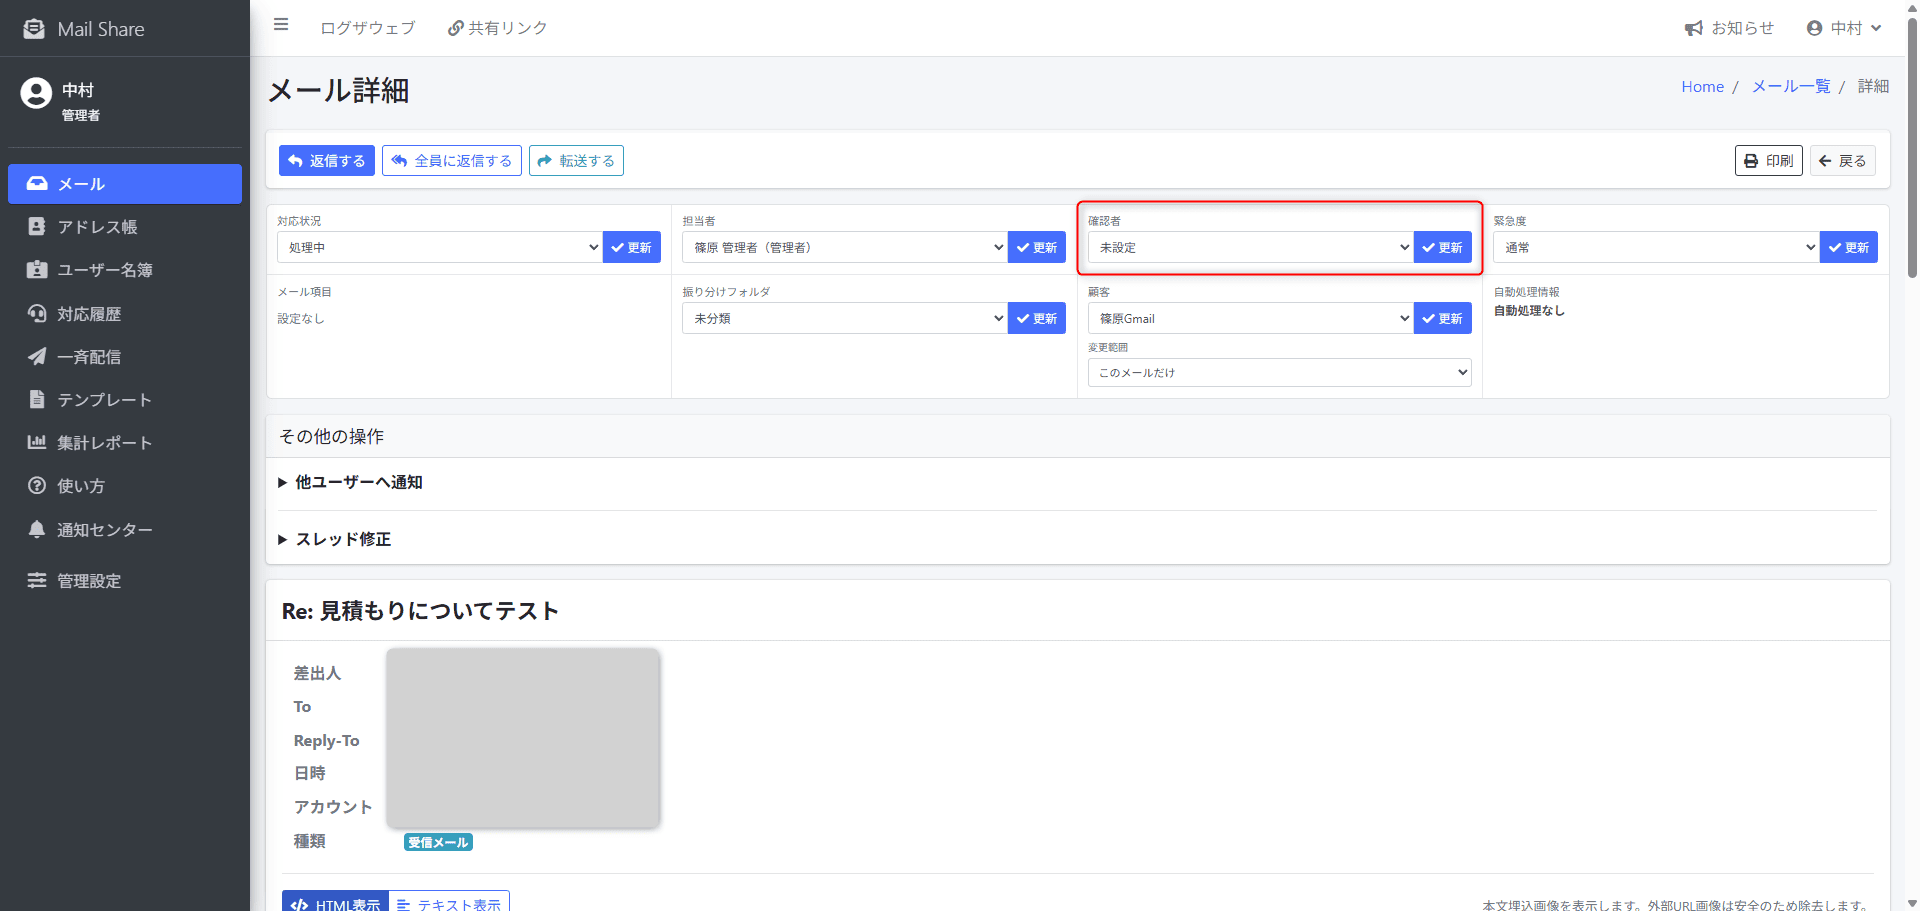
Task: Click the 中村 user avatar in sidebar
Action: pyautogui.click(x=36, y=93)
